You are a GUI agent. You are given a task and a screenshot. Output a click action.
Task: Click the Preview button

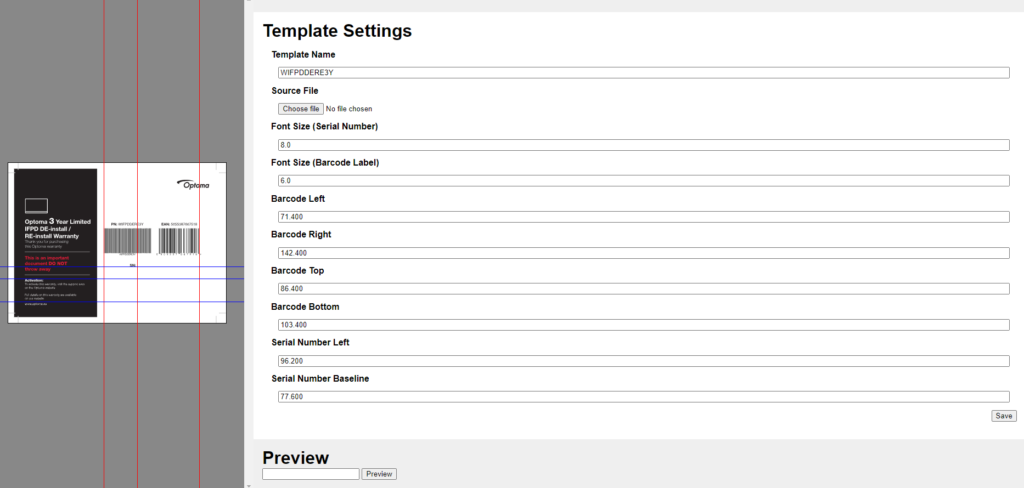[379, 474]
